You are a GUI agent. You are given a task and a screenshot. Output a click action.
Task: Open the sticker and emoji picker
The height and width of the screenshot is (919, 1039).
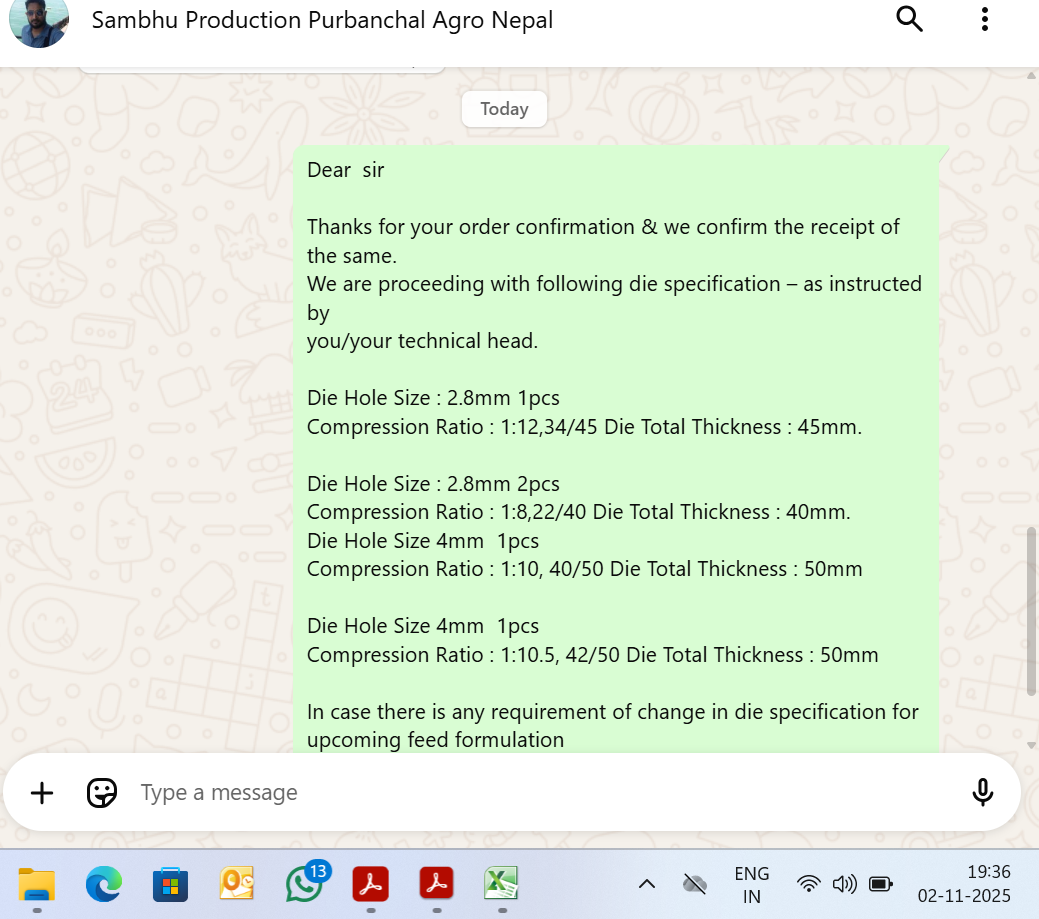coord(102,793)
